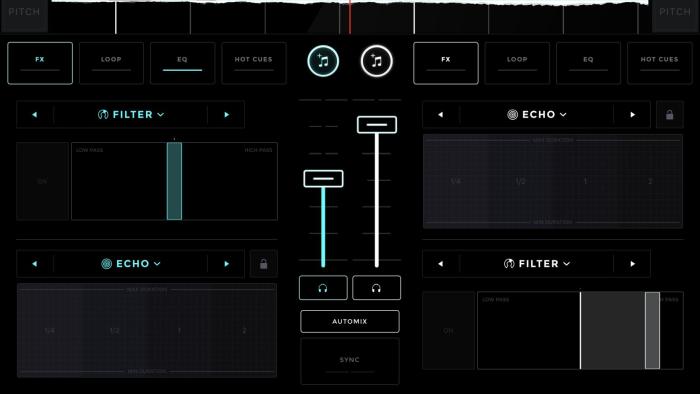700x394 pixels.
Task: Select 2 beats in left echo pad
Action: point(244,331)
